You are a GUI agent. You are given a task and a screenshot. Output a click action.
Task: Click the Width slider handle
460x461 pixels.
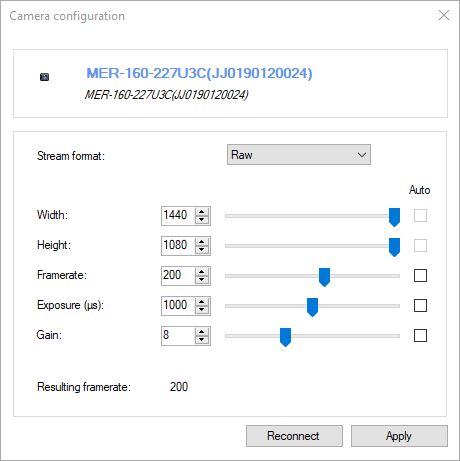(394, 217)
